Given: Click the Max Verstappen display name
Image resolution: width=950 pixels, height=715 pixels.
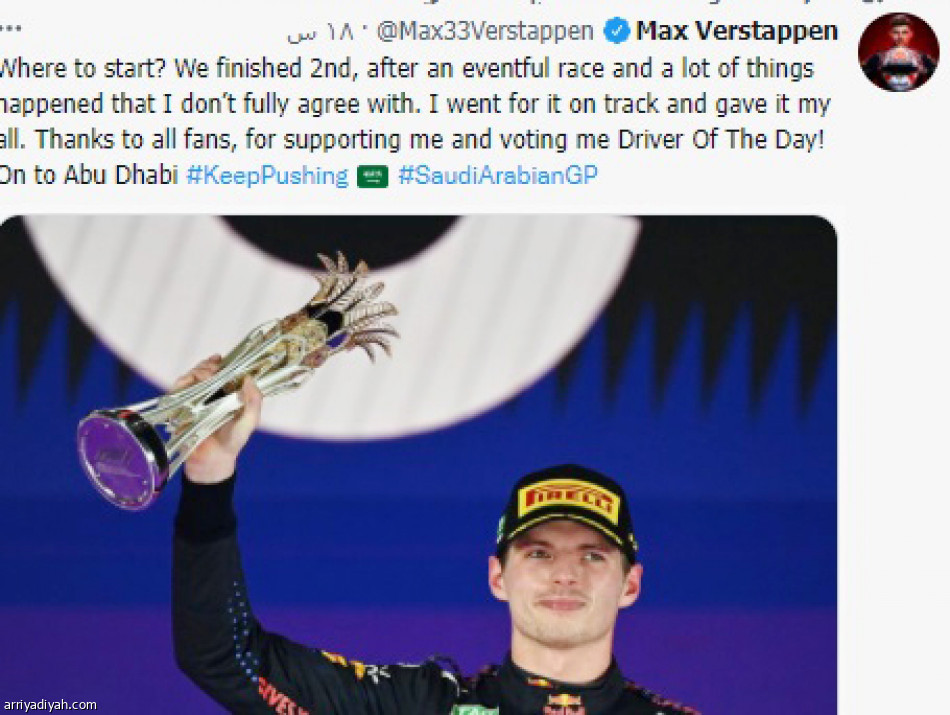Looking at the screenshot, I should pyautogui.click(x=737, y=31).
